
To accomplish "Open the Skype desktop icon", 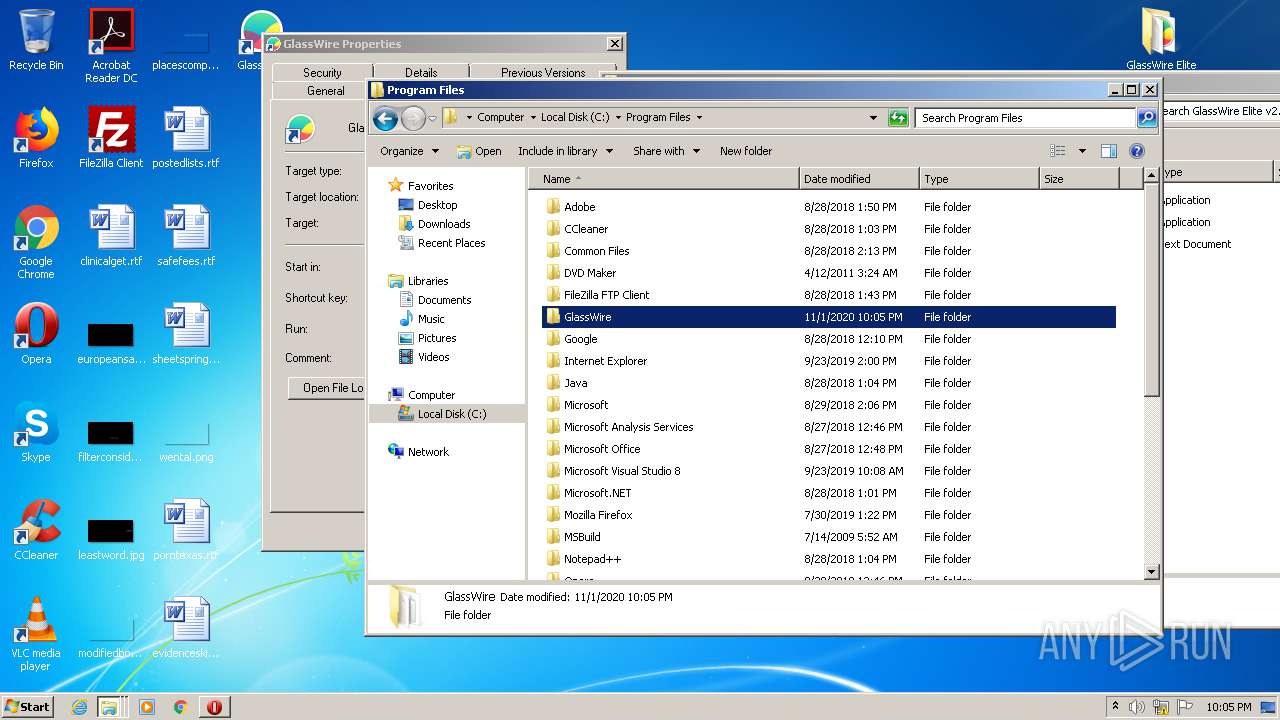I will point(36,432).
